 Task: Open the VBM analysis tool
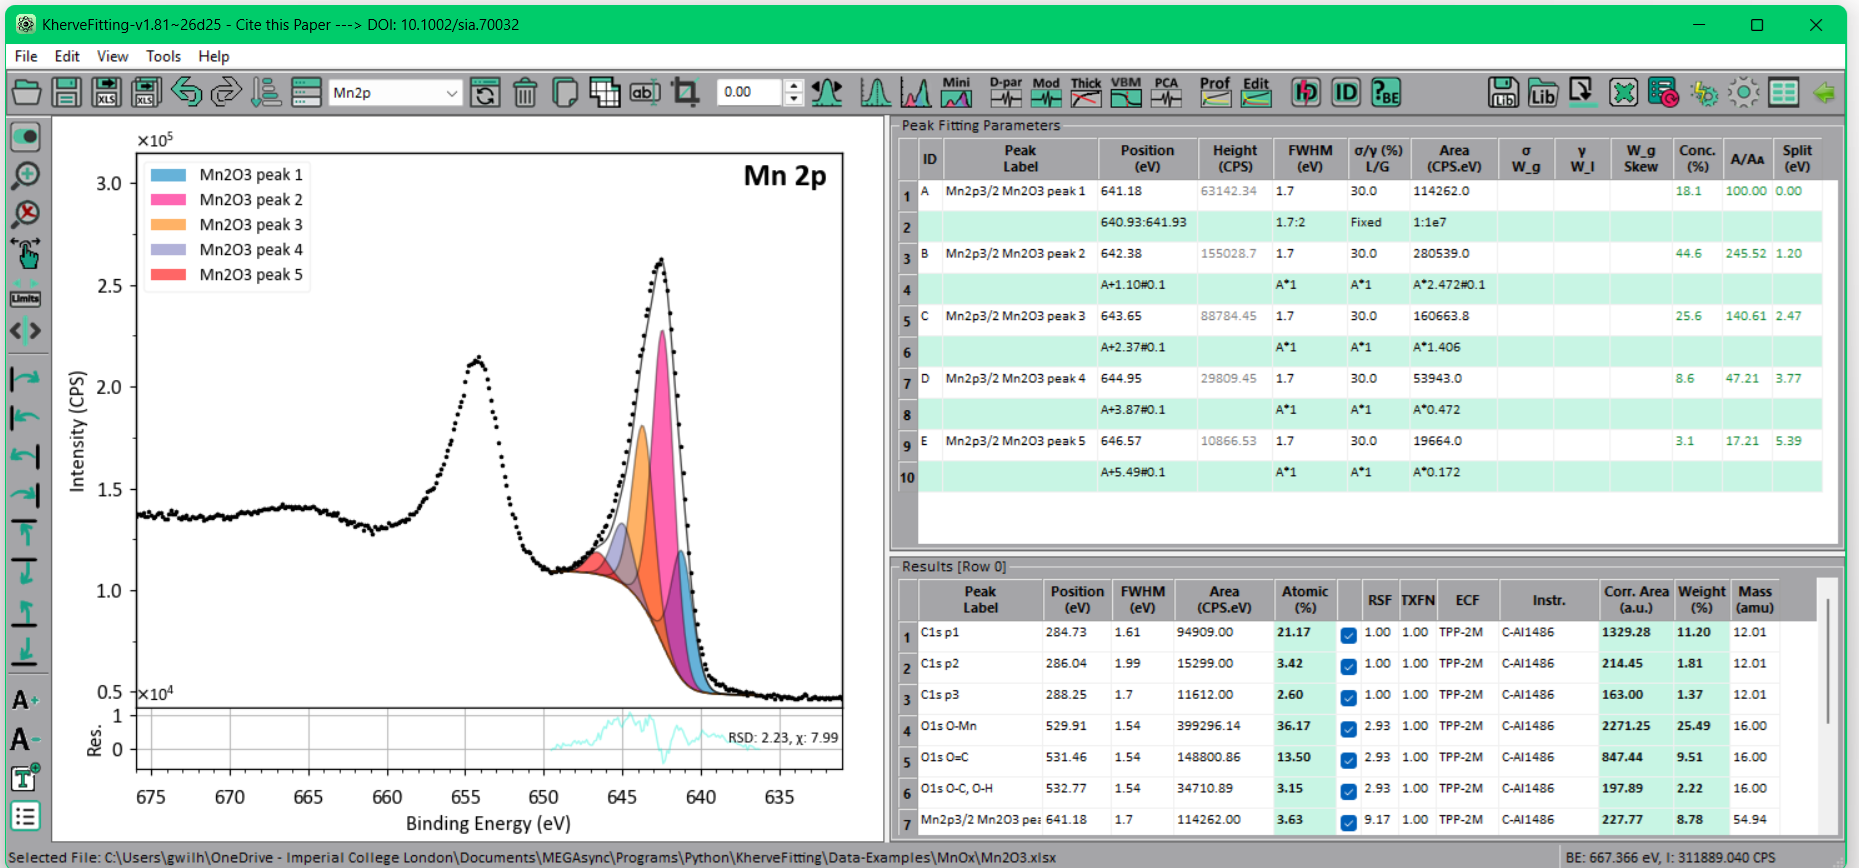click(1126, 92)
